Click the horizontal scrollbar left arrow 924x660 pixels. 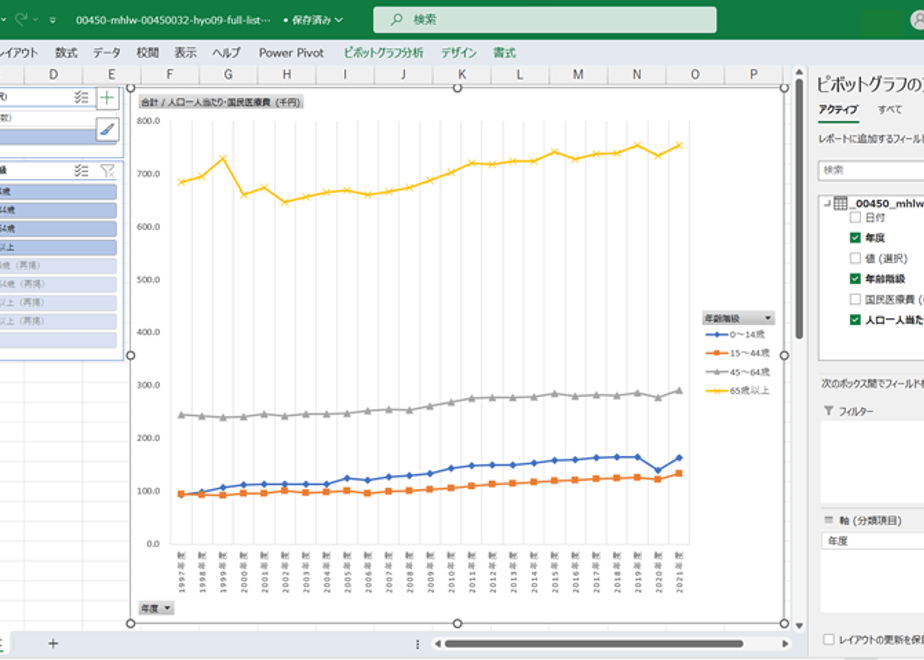[437, 644]
